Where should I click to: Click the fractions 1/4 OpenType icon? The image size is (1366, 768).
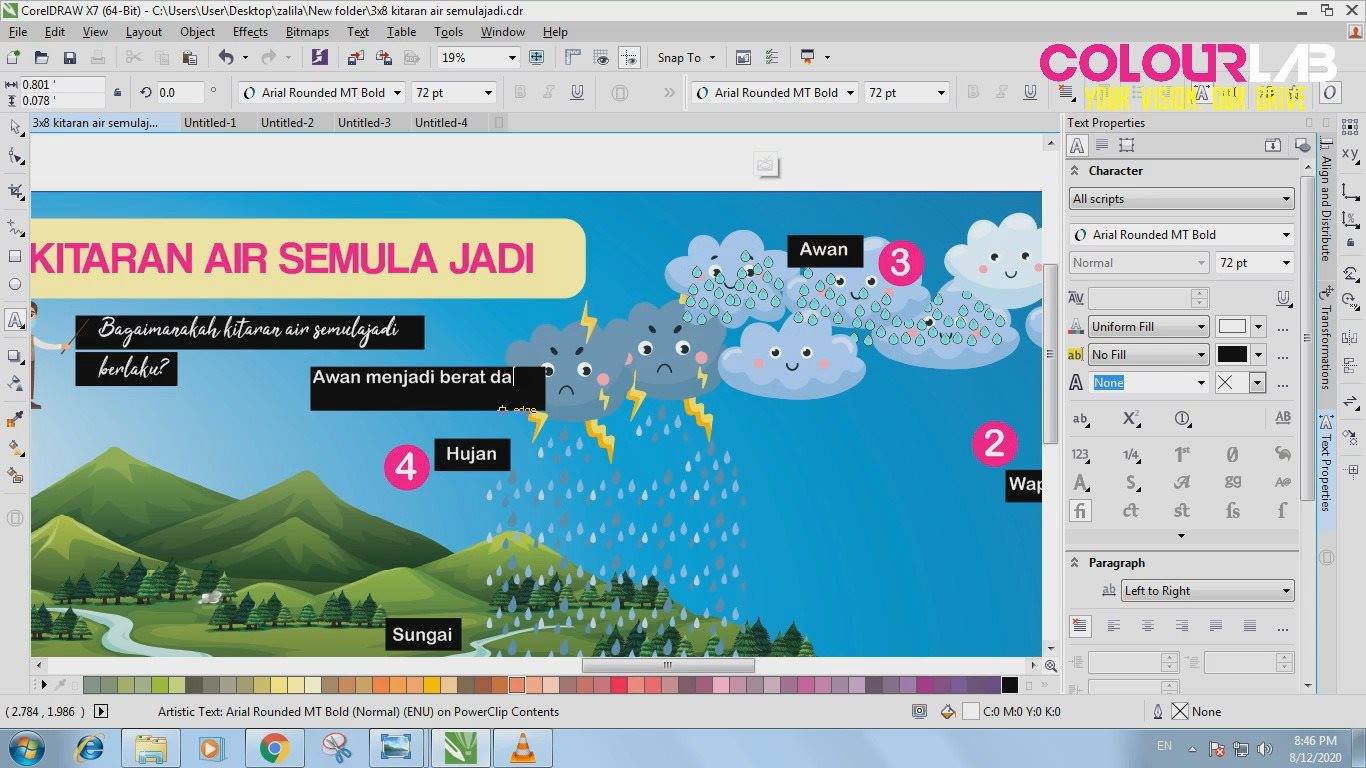pyautogui.click(x=1131, y=455)
